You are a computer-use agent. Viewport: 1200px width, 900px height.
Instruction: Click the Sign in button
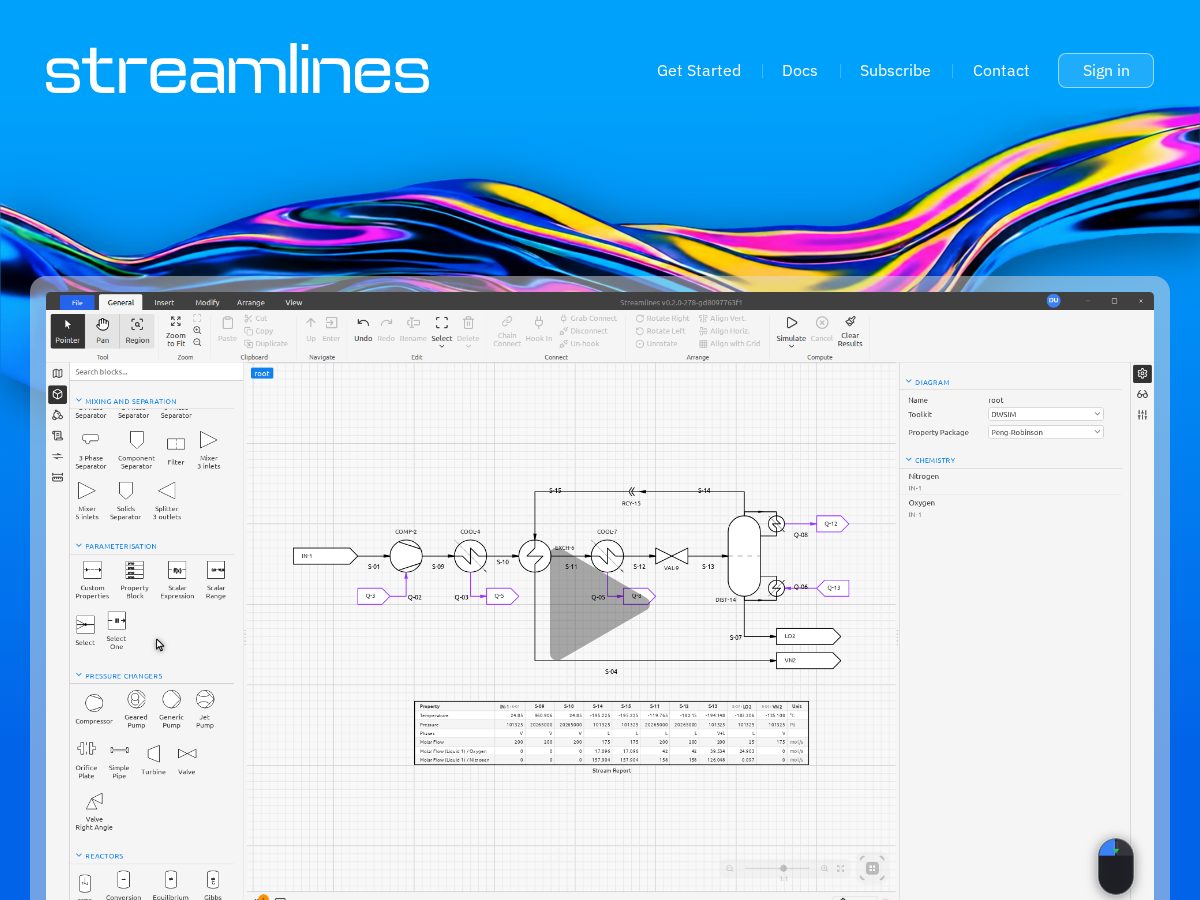[x=1106, y=71]
